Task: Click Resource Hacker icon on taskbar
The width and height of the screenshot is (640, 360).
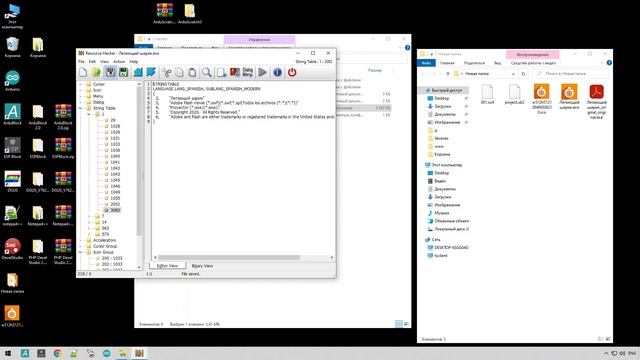Action: [x=139, y=353]
